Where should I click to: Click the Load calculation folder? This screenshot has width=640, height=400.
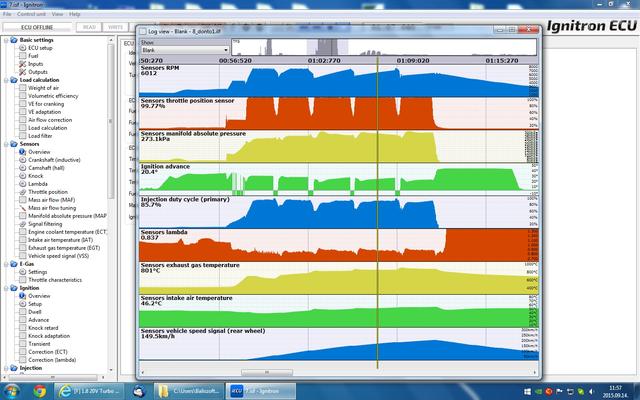[x=39, y=80]
